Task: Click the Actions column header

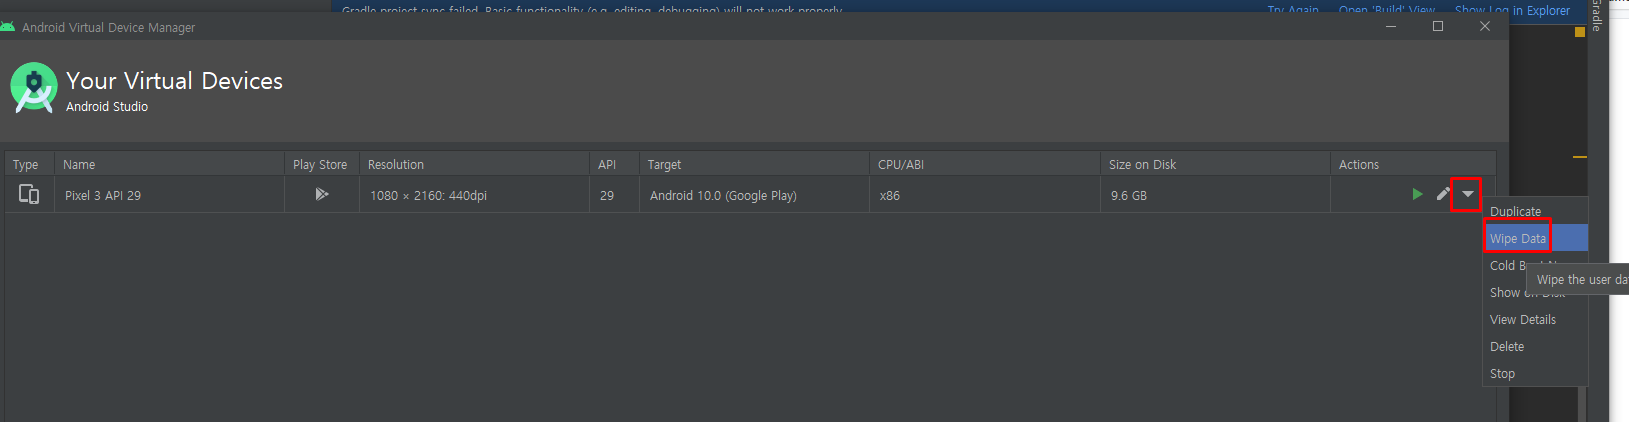Action: click(x=1413, y=164)
